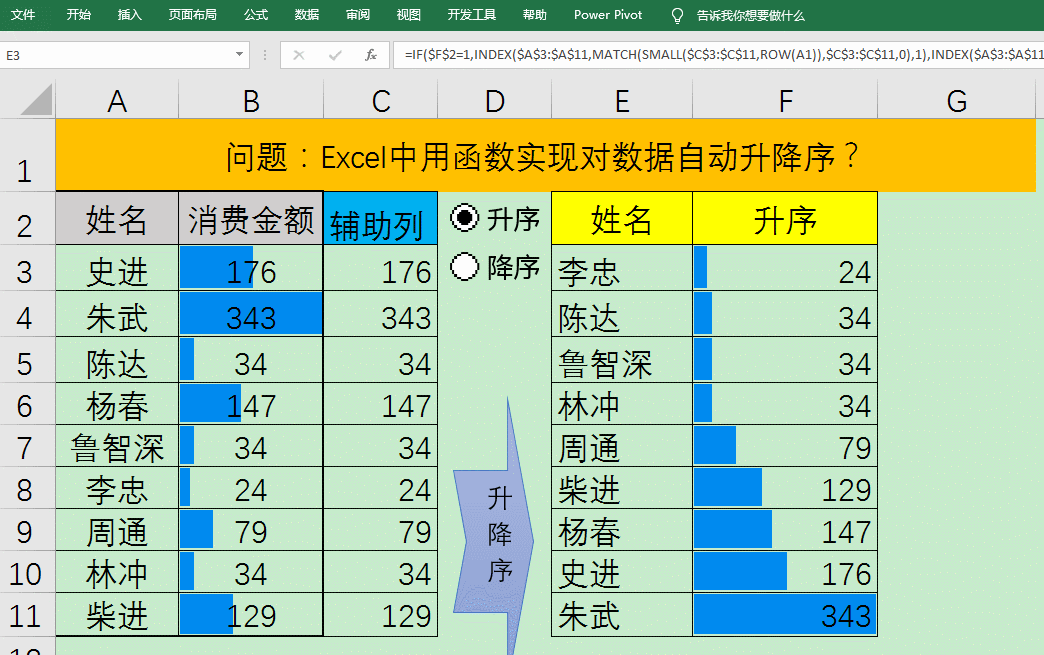The width and height of the screenshot is (1044, 655).
Task: Click cell A4 containing 朱武
Action: [117, 314]
